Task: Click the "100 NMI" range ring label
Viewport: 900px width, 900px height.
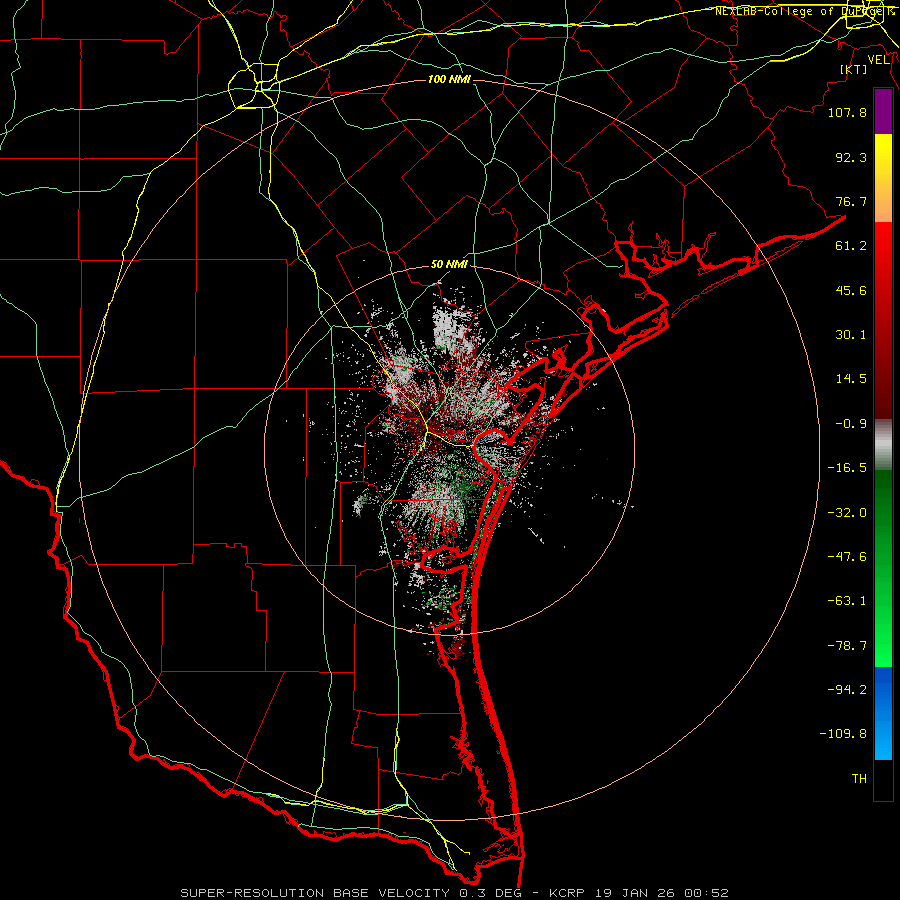Action: pyautogui.click(x=449, y=79)
